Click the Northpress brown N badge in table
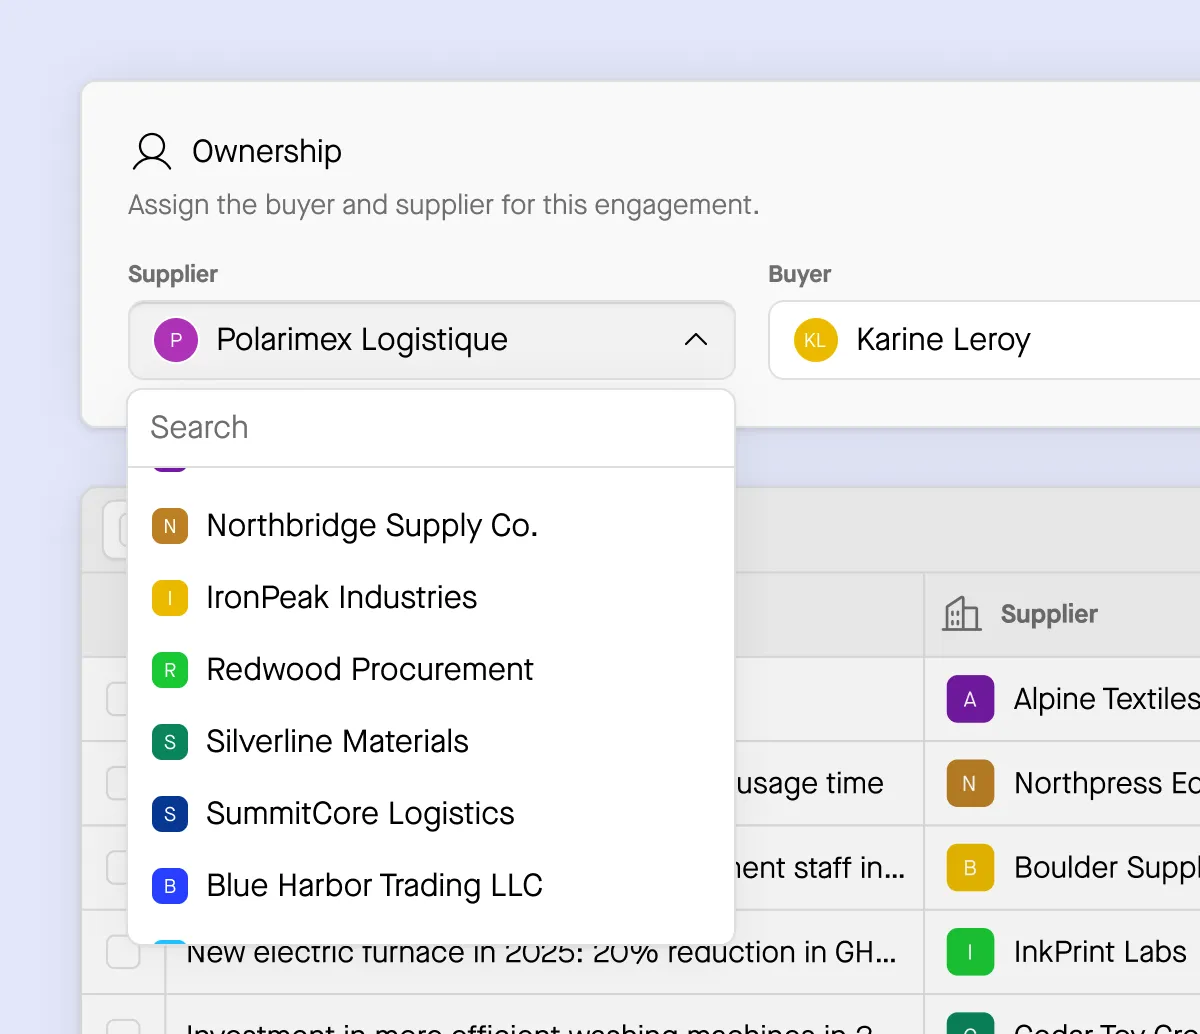 tap(969, 783)
